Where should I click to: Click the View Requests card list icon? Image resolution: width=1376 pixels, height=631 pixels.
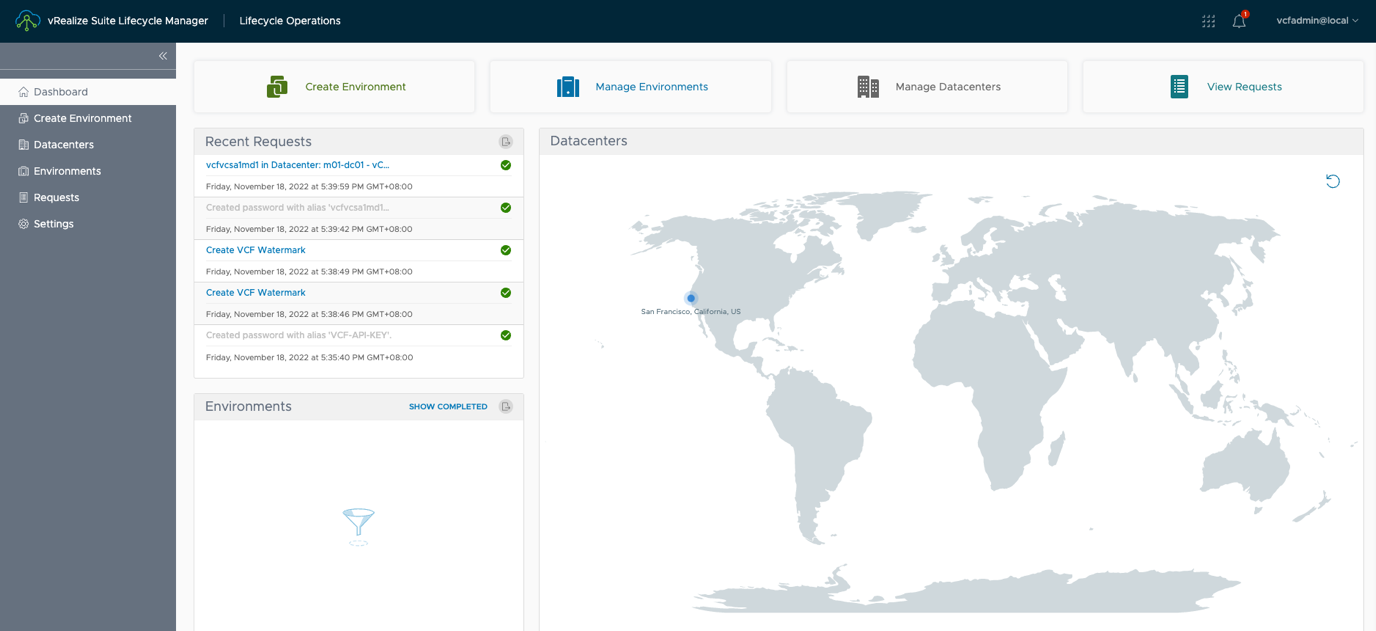pyautogui.click(x=1179, y=87)
